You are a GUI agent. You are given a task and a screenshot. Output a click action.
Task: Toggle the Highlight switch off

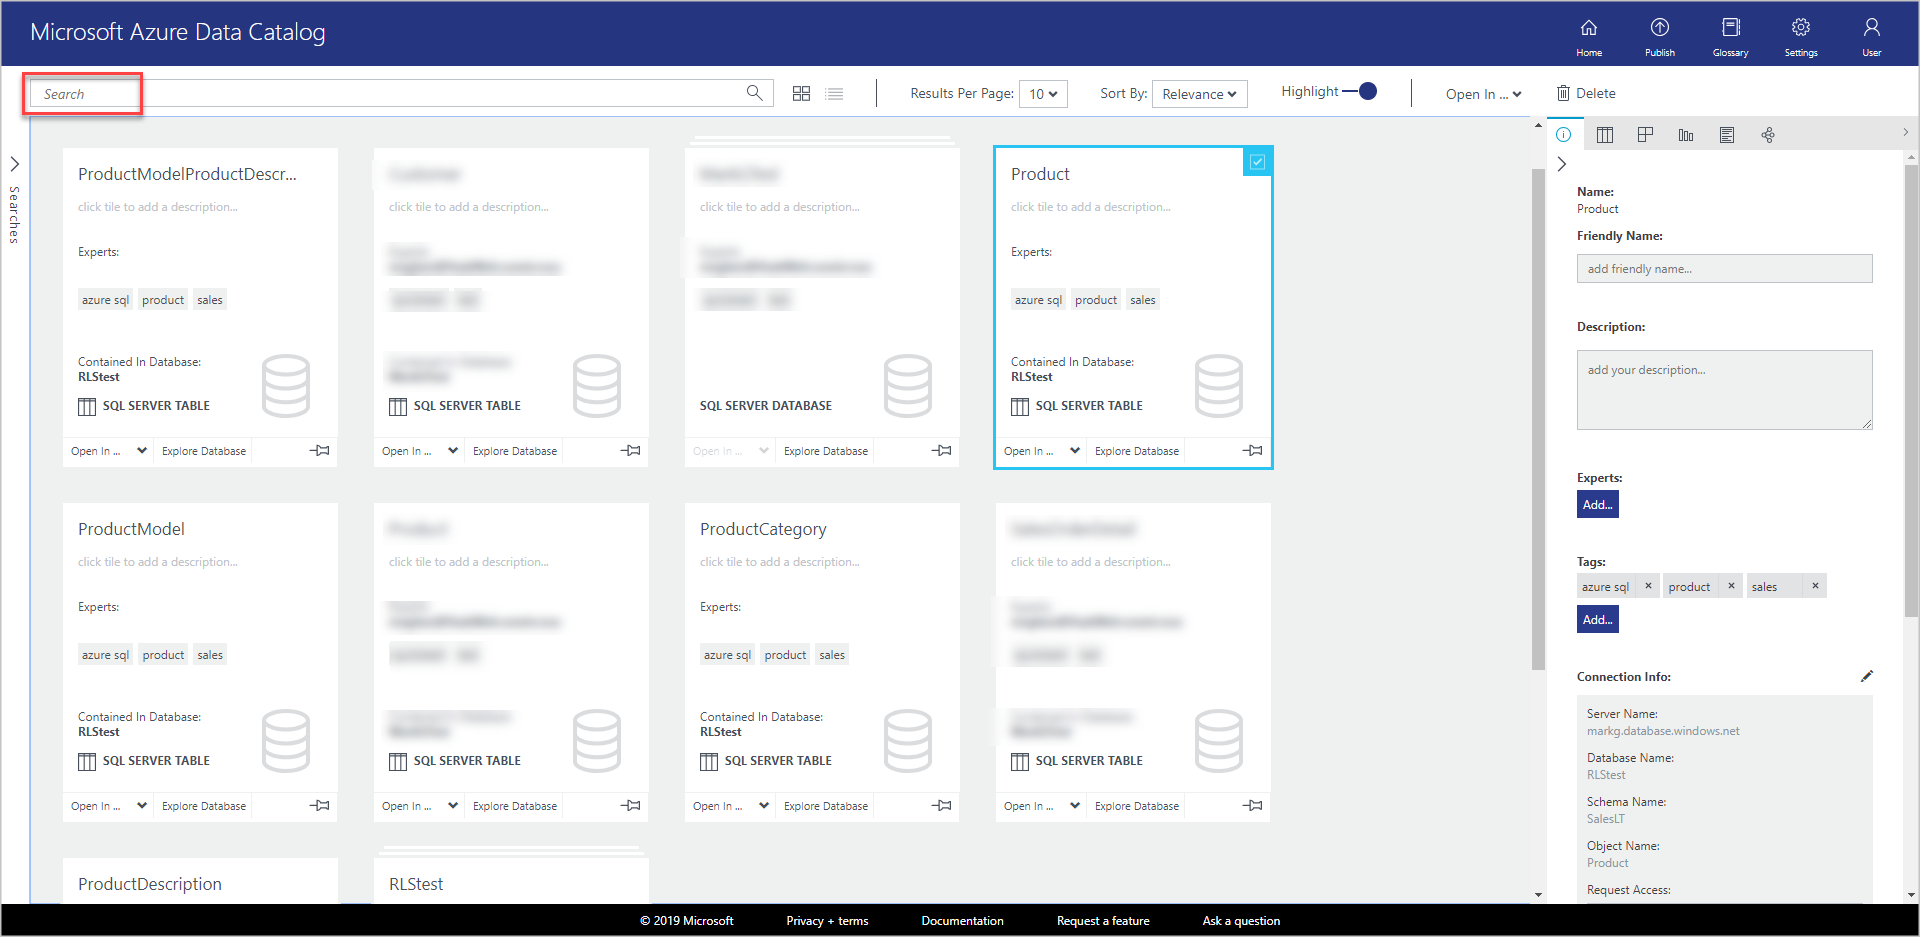coord(1365,90)
